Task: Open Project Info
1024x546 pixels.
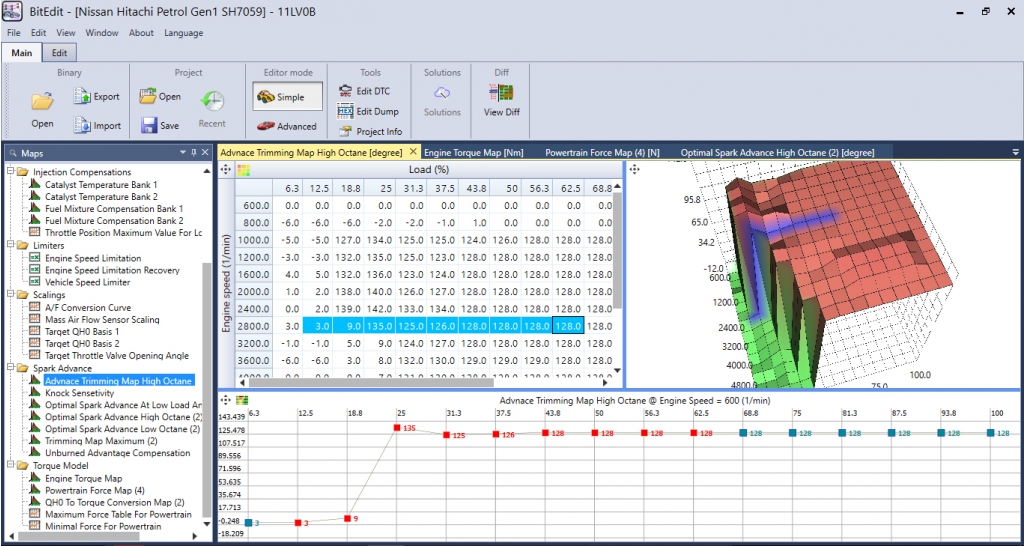Action: [x=370, y=131]
